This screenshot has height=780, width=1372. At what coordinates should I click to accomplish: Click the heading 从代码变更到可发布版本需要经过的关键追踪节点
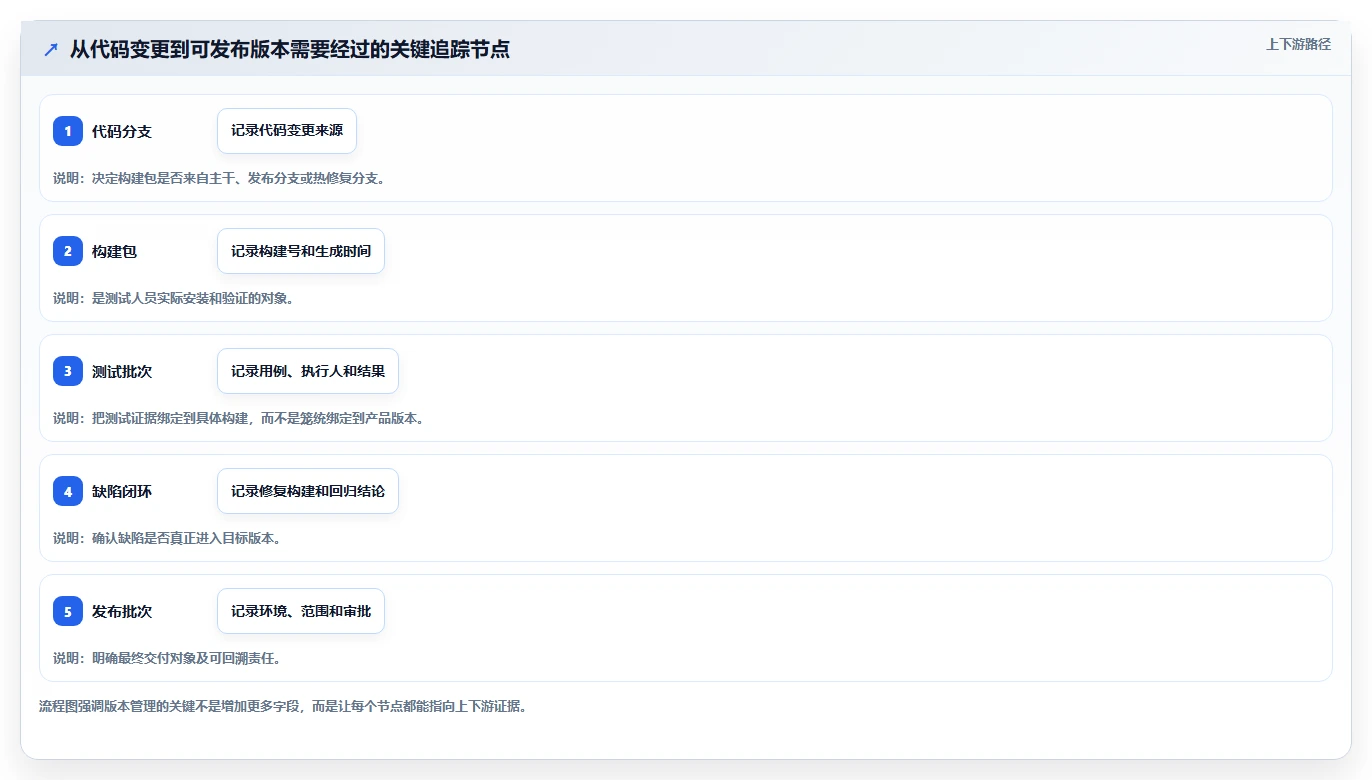(x=290, y=49)
